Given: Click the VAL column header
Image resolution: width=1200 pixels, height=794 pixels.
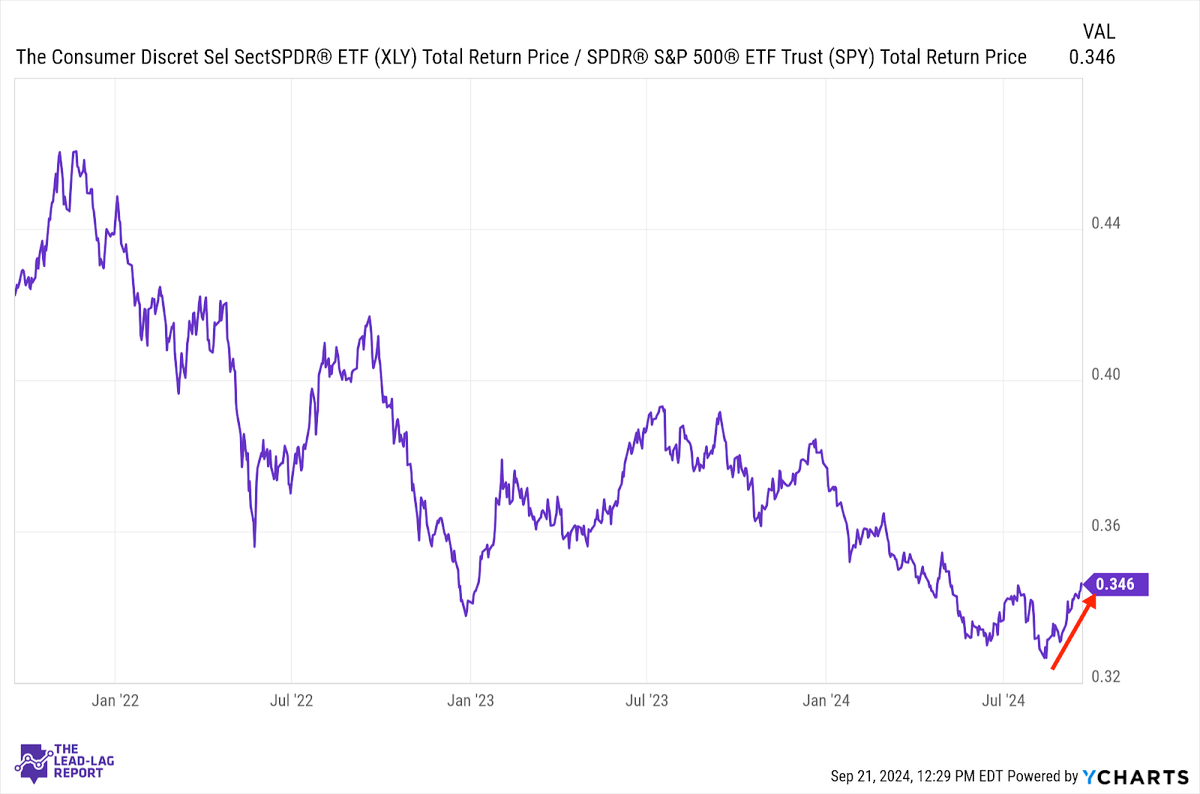Looking at the screenshot, I should point(1097,31).
